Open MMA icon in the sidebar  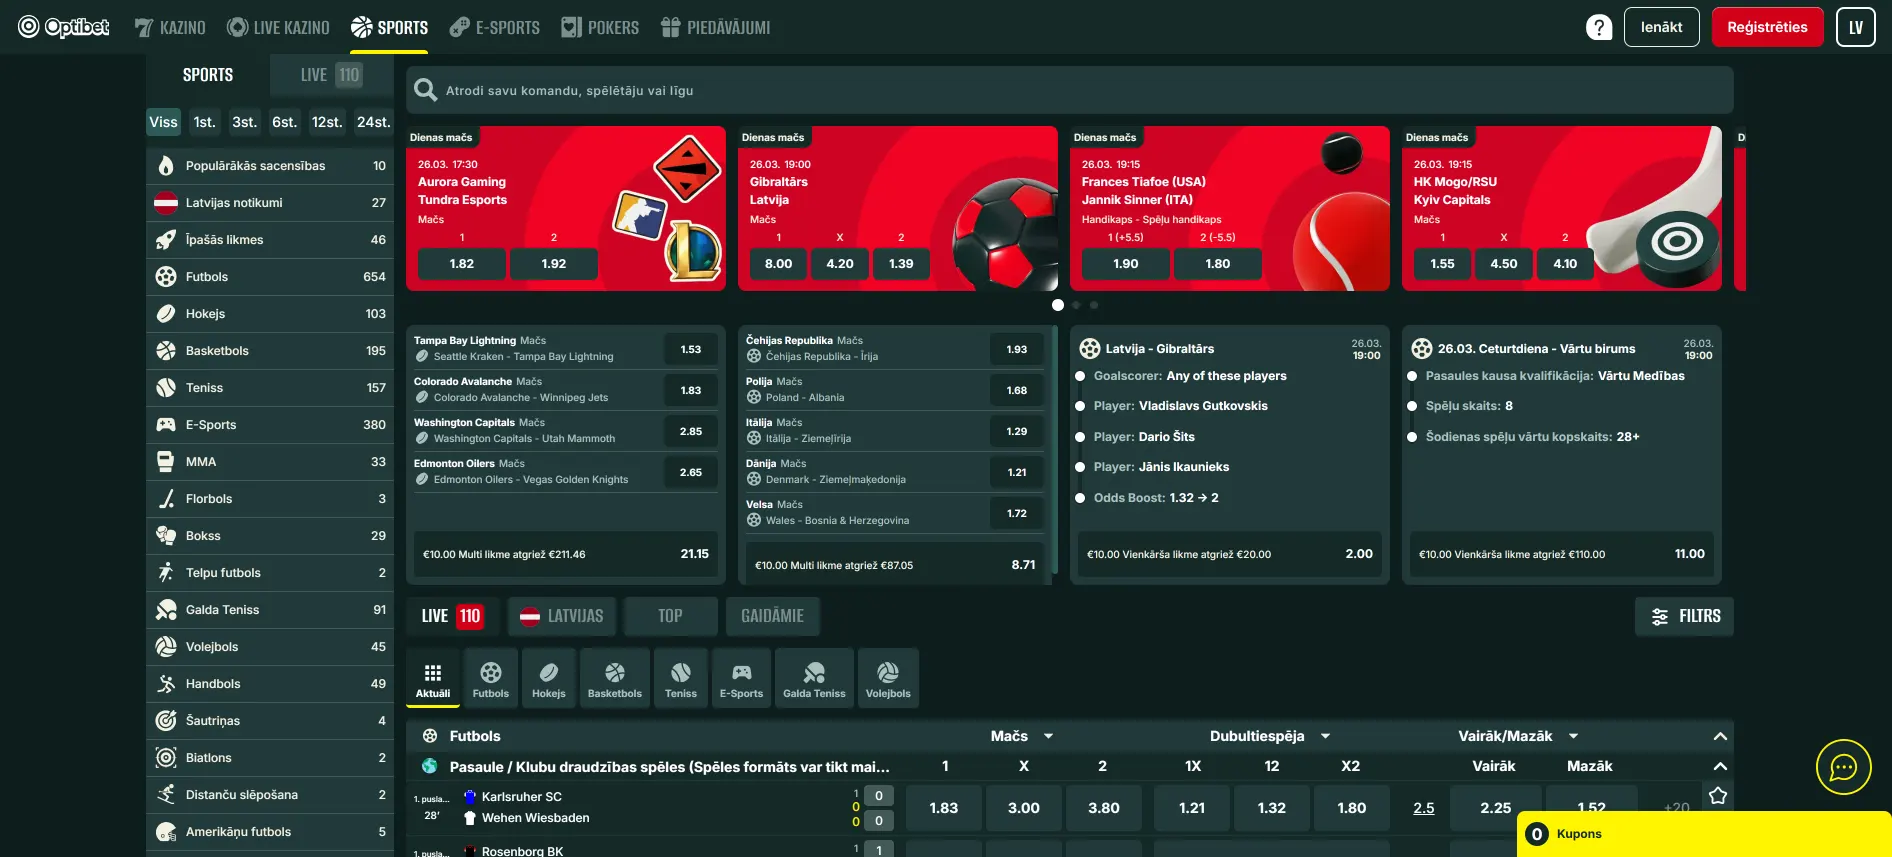[166, 462]
